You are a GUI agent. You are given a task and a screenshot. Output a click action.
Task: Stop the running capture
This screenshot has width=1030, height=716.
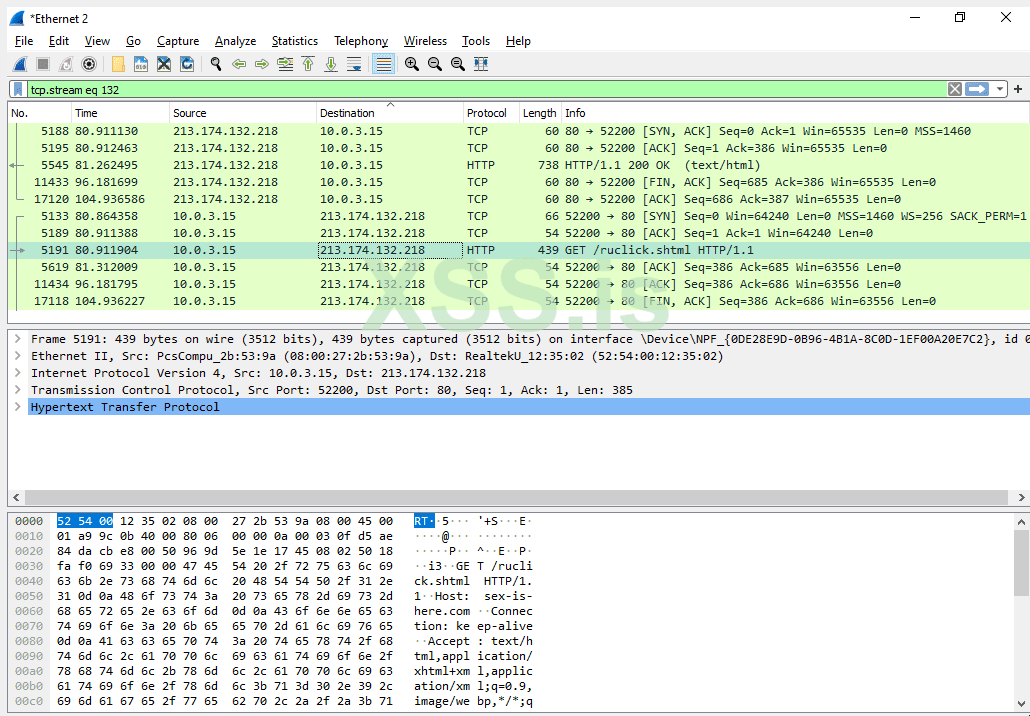pyautogui.click(x=41, y=64)
